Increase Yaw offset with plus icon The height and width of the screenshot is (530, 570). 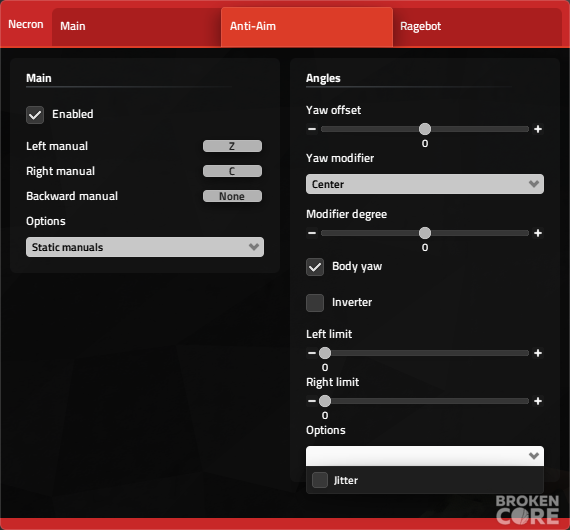pyautogui.click(x=538, y=129)
